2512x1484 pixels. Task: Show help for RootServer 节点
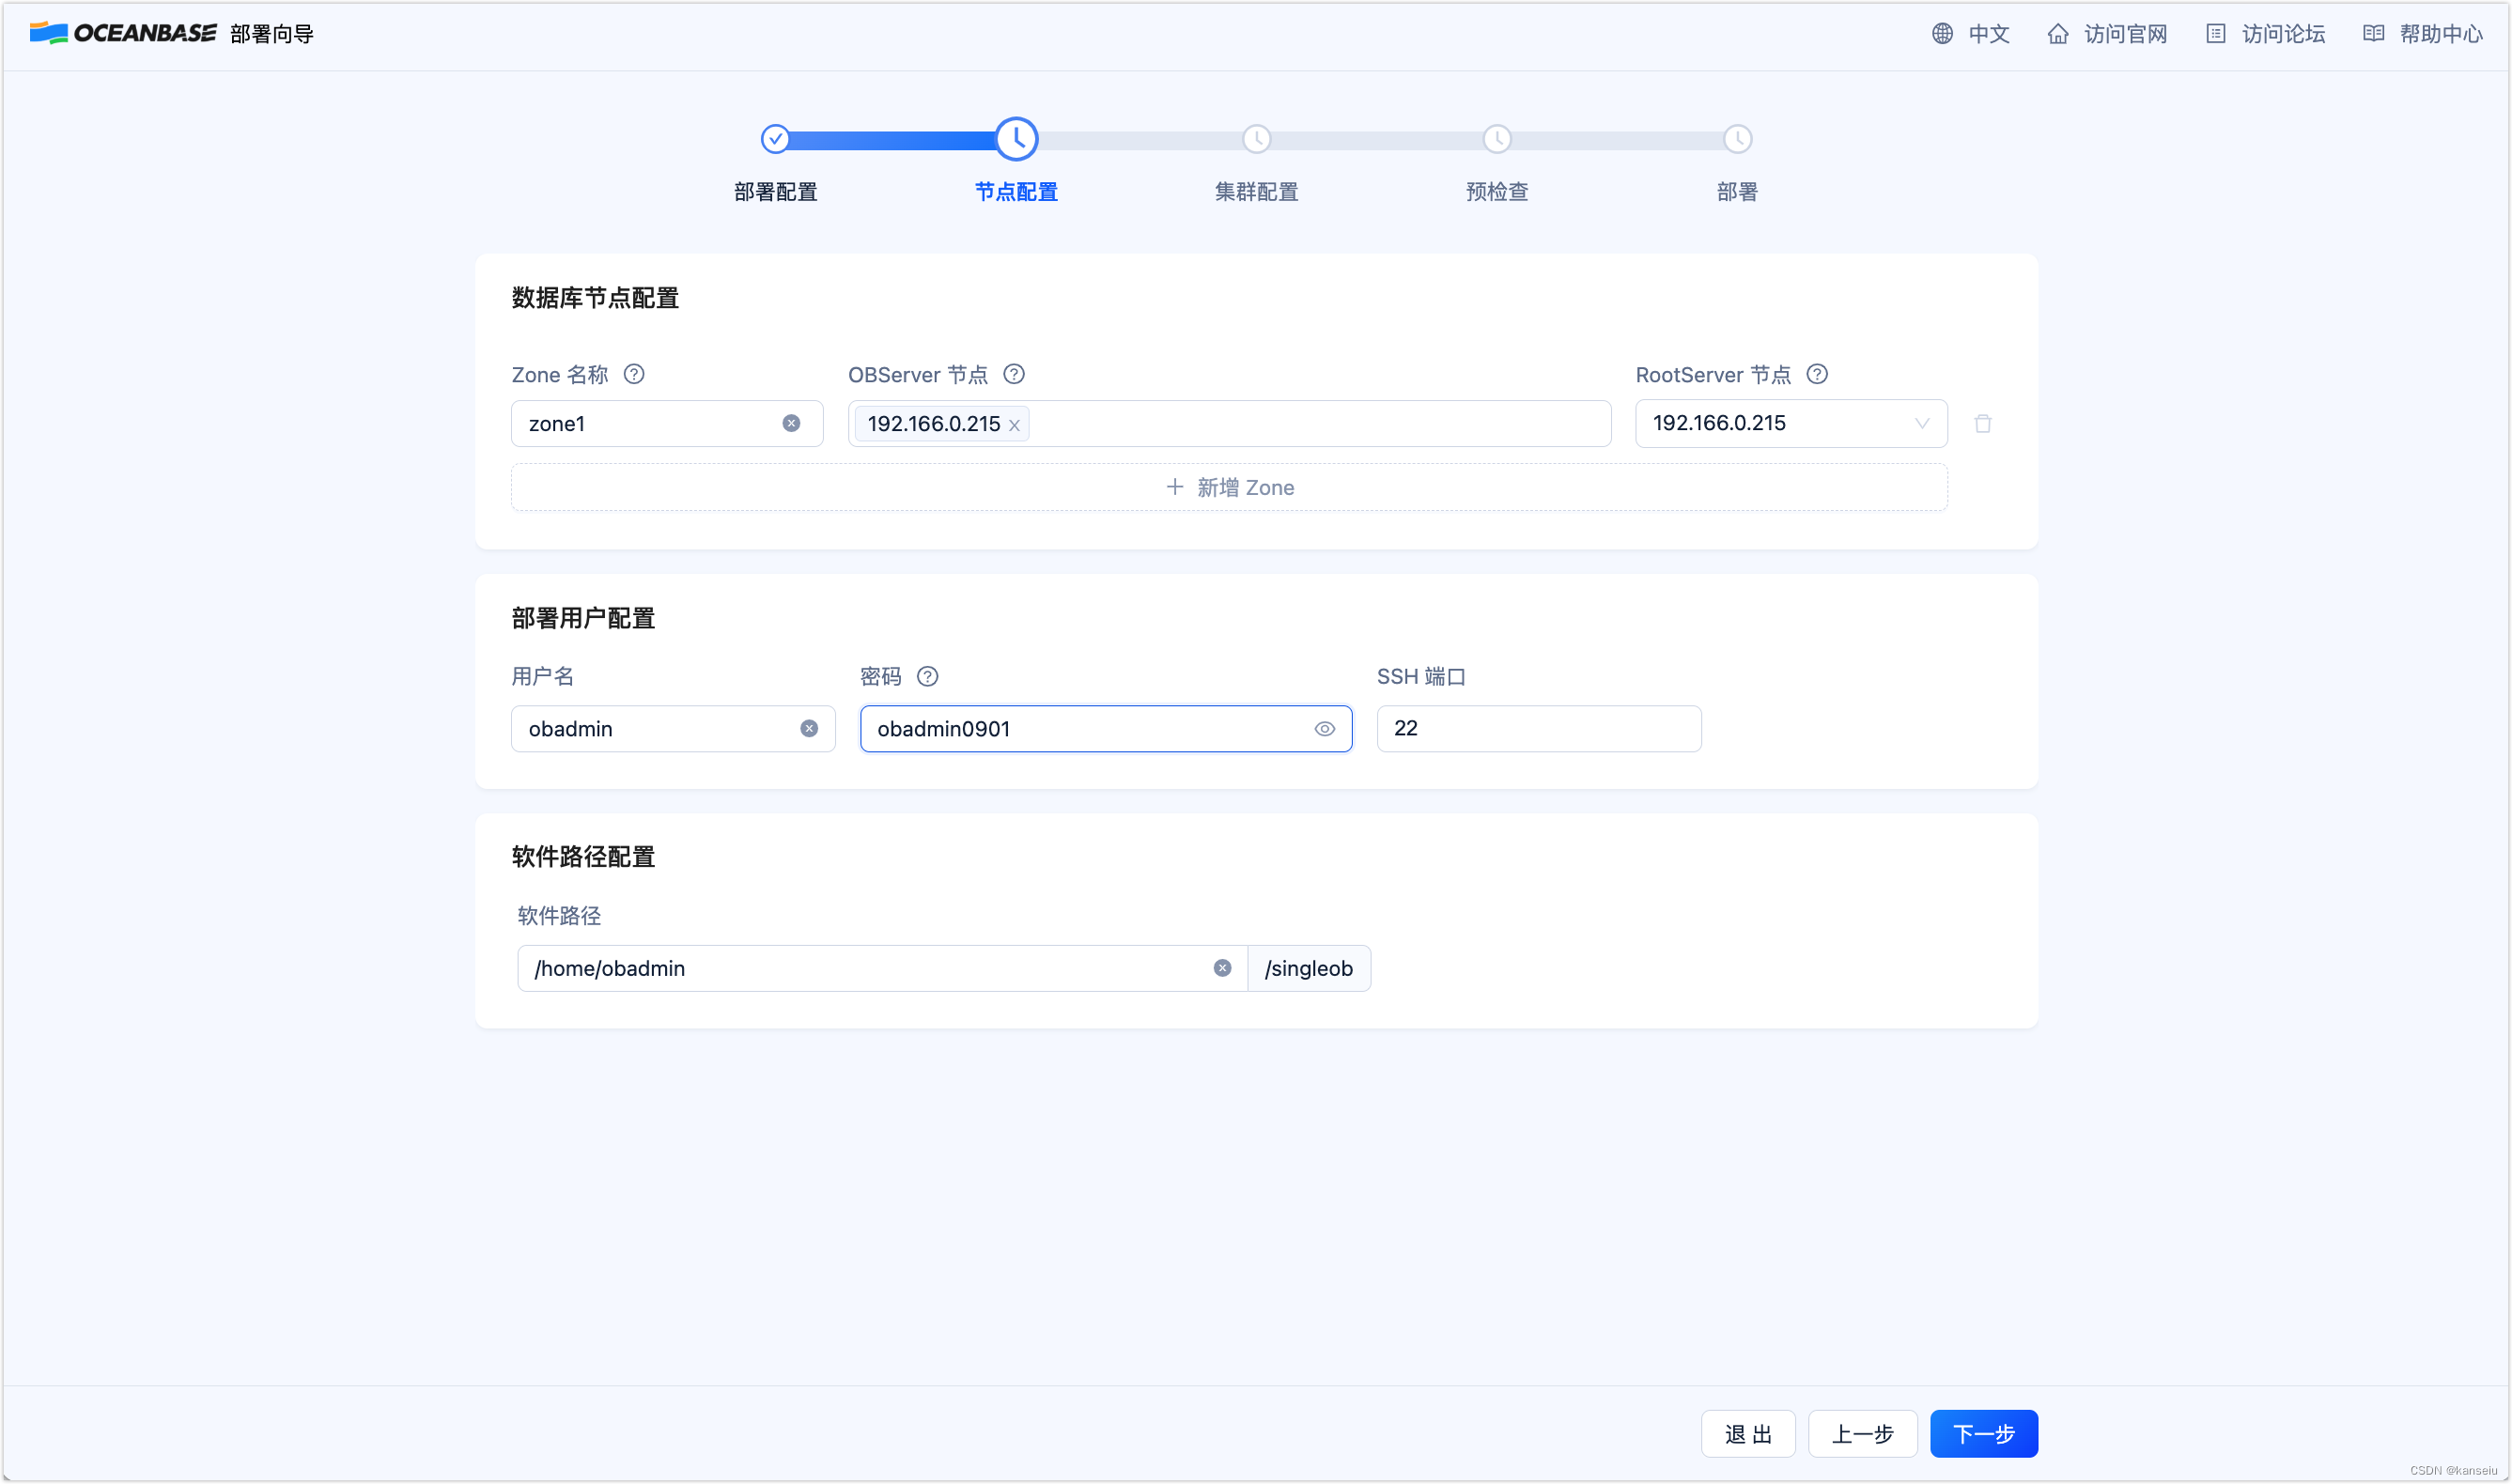(1817, 374)
